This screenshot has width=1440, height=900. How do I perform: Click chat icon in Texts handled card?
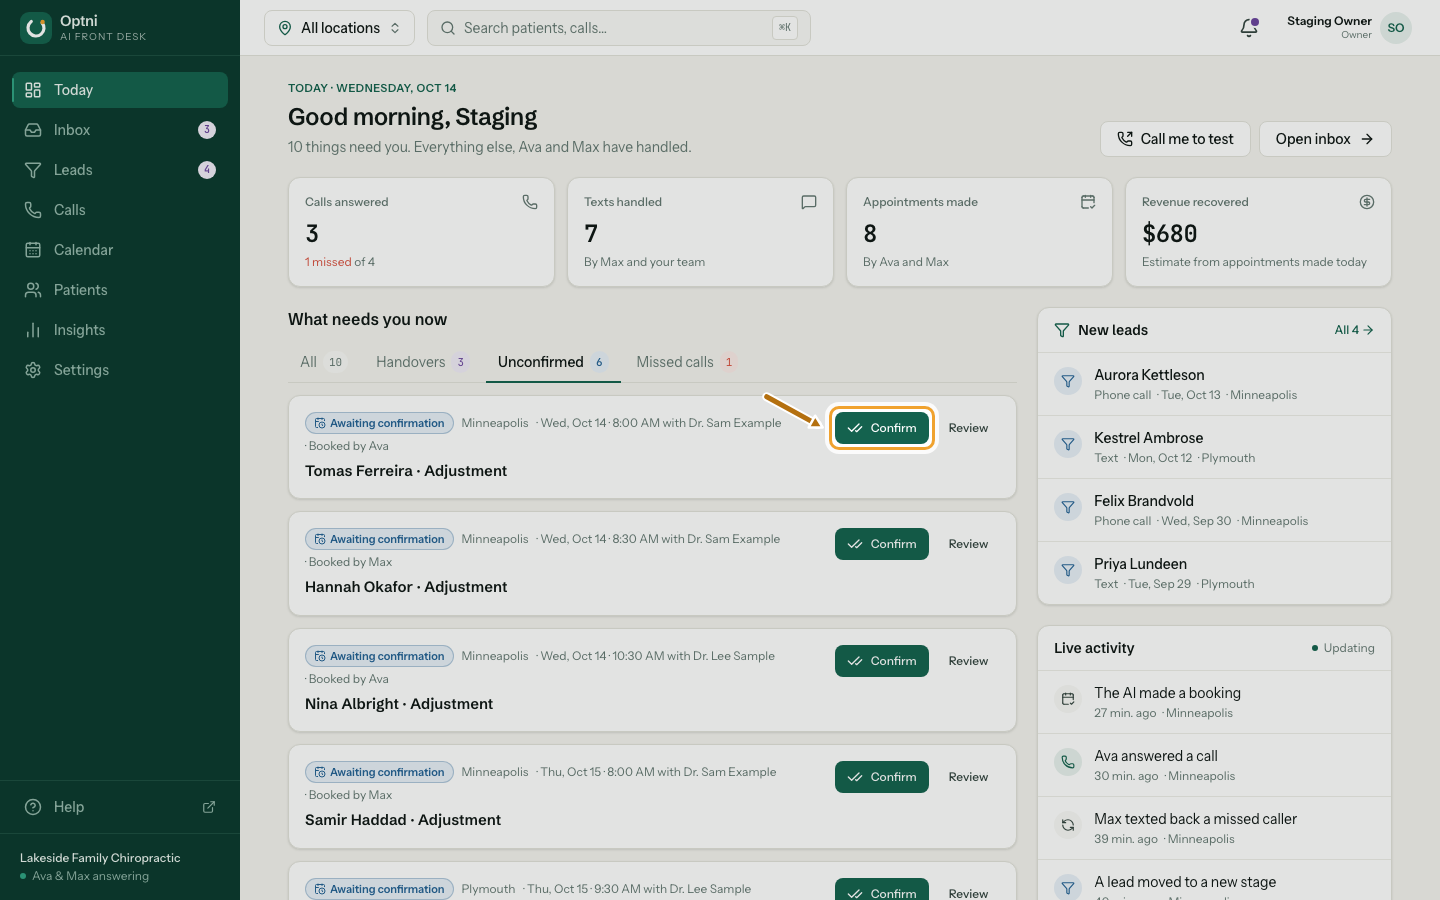point(809,202)
